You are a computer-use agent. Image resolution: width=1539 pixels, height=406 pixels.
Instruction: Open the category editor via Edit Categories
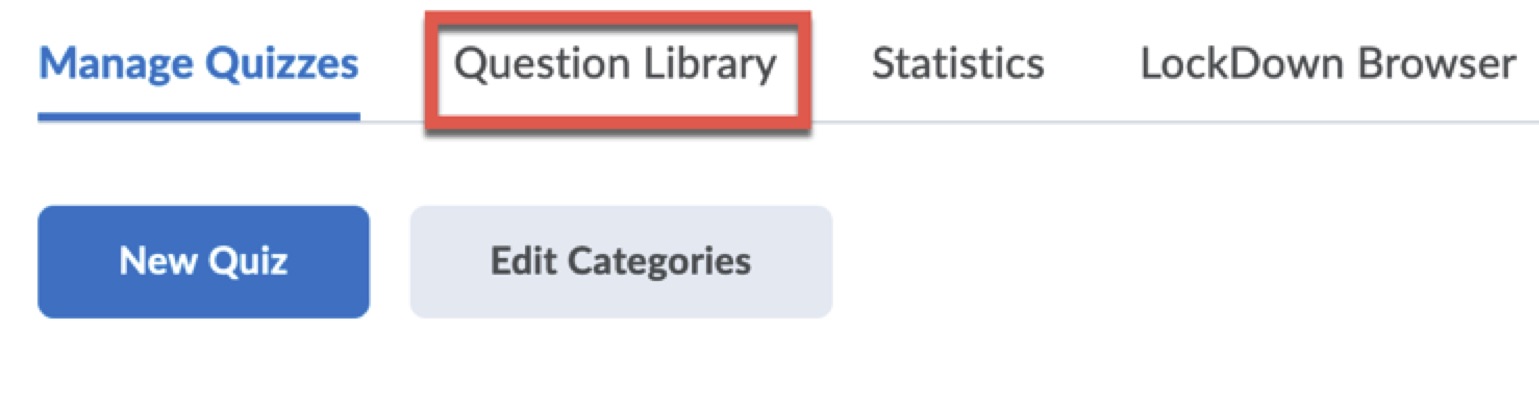tap(620, 262)
